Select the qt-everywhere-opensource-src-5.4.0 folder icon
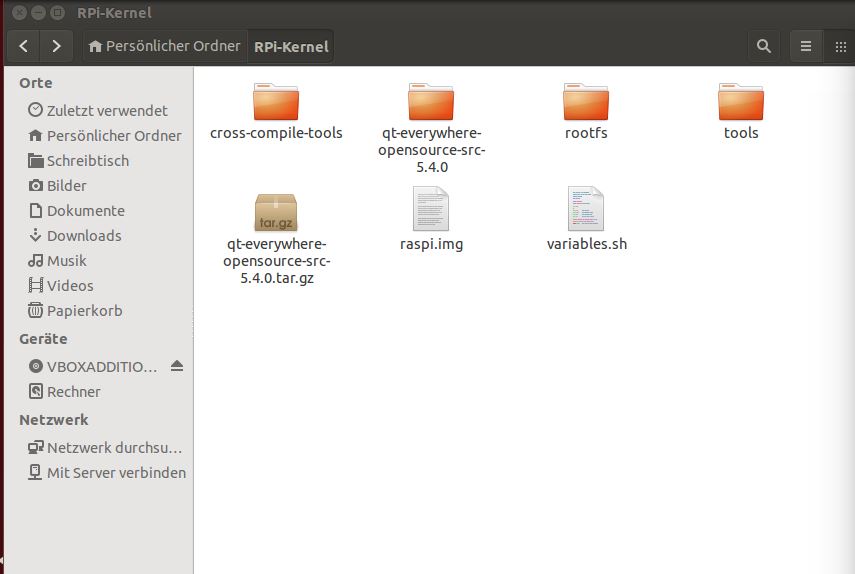This screenshot has height=574, width=855. pos(431,101)
